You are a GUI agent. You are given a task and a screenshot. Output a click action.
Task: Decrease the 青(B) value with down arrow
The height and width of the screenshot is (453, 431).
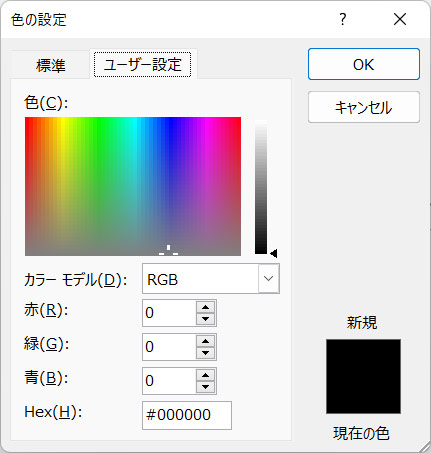coord(205,387)
